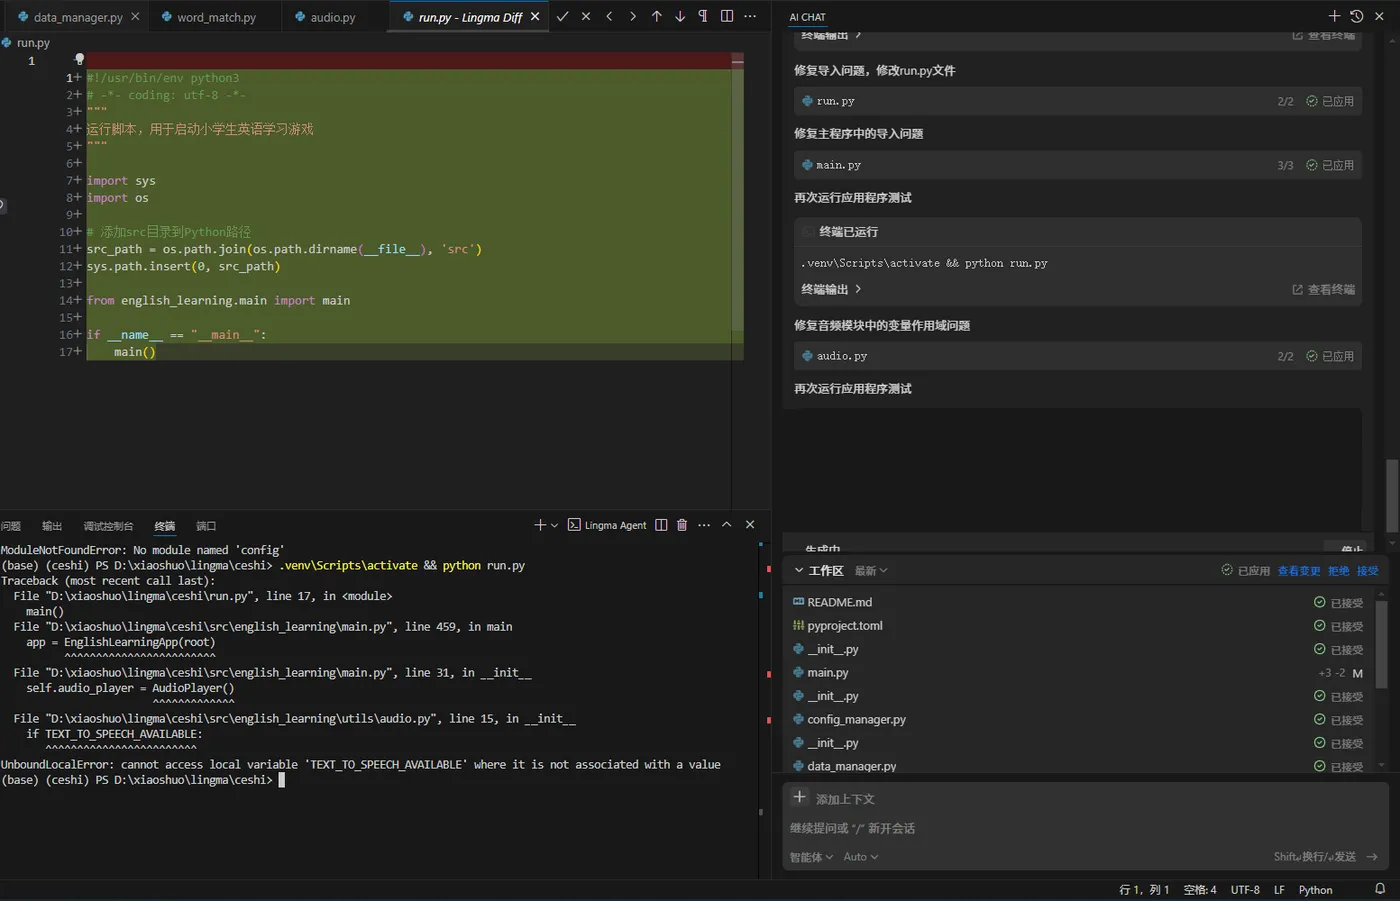
Task: Click the 行 1, 列 1 cursor position
Action: coord(1144,890)
